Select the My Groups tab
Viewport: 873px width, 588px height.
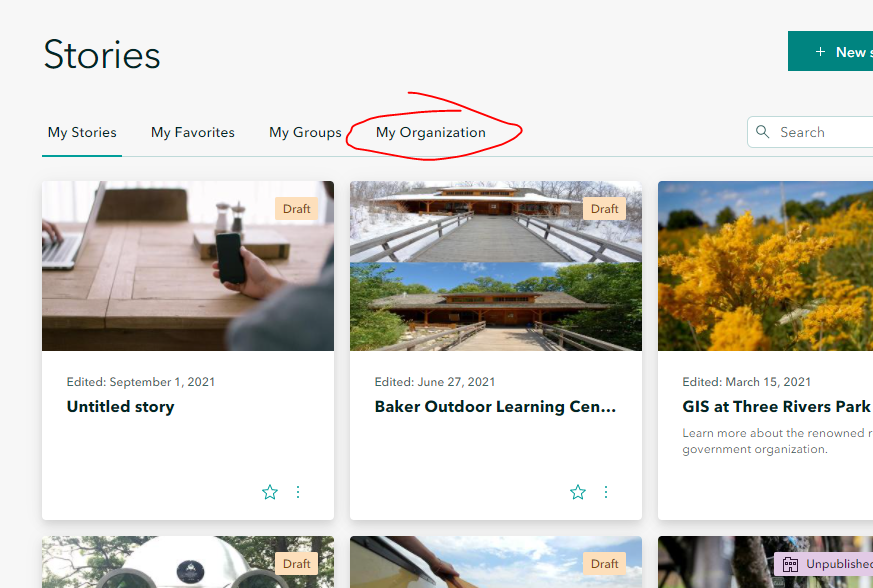(305, 132)
